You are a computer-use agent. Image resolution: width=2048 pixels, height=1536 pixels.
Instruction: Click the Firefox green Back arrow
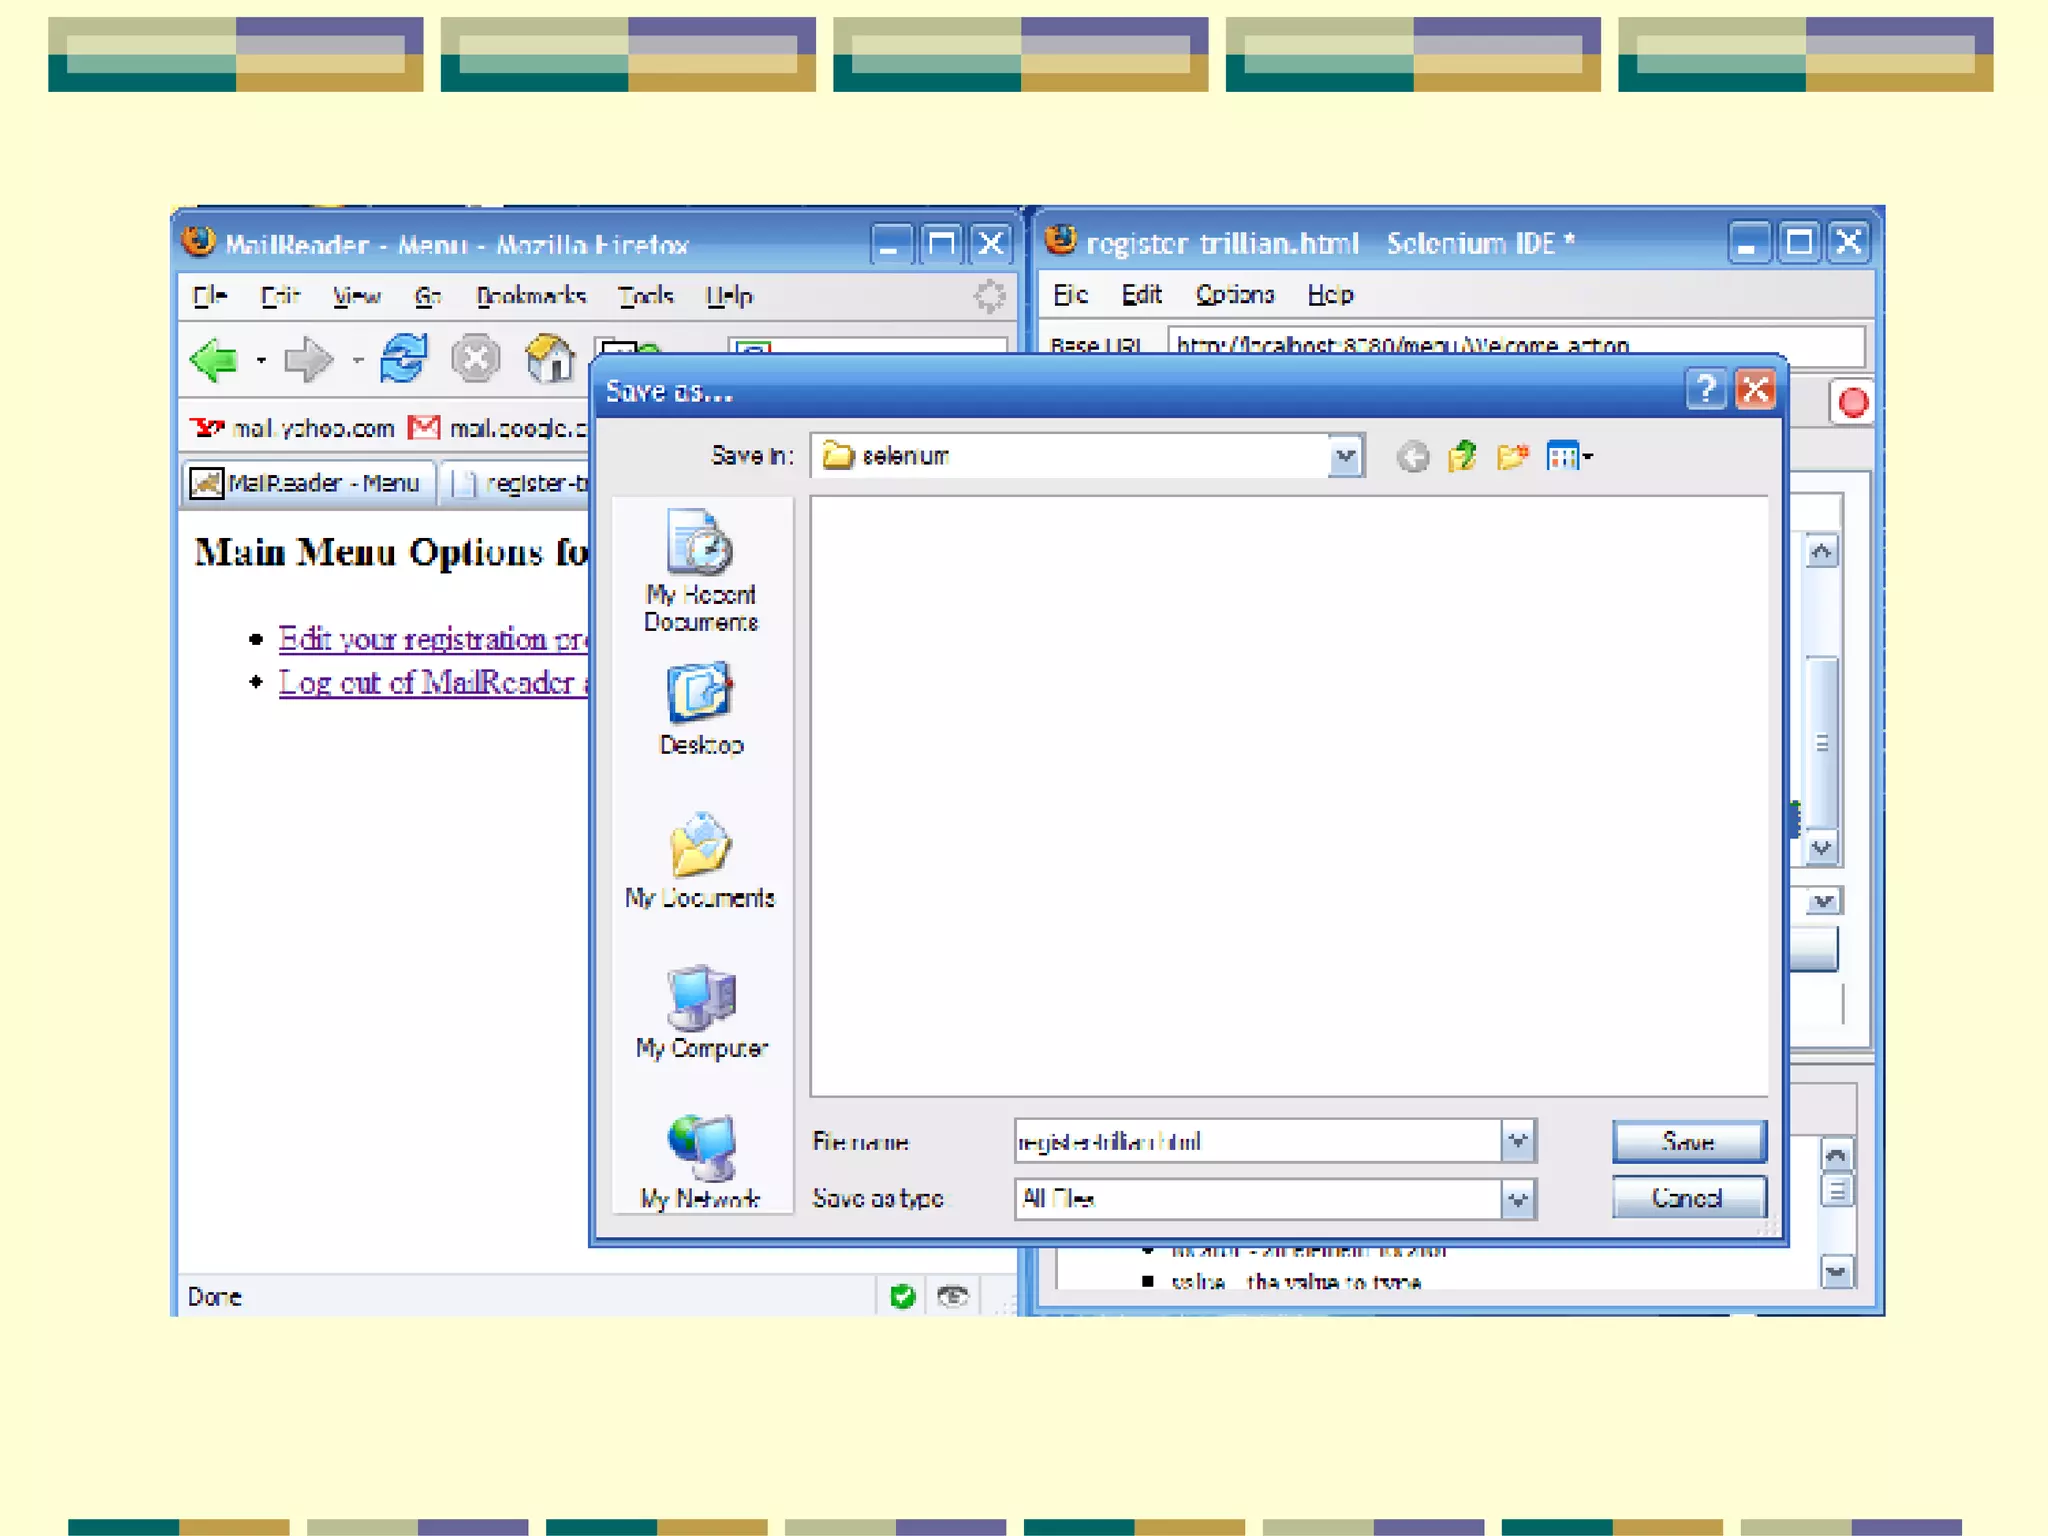pyautogui.click(x=214, y=360)
